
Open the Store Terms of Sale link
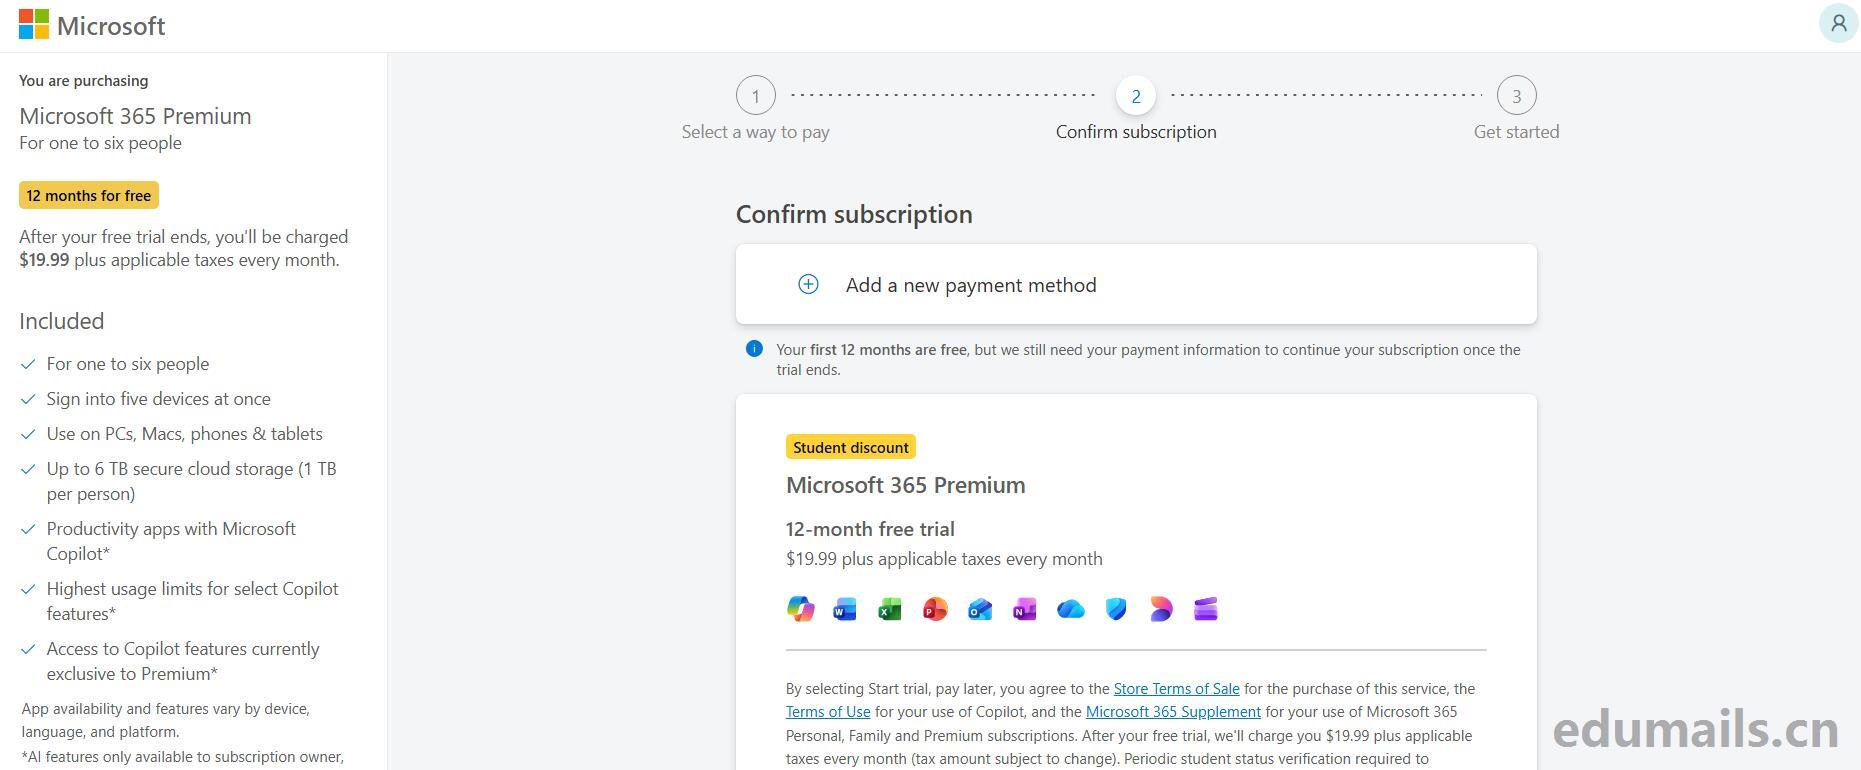click(1176, 689)
